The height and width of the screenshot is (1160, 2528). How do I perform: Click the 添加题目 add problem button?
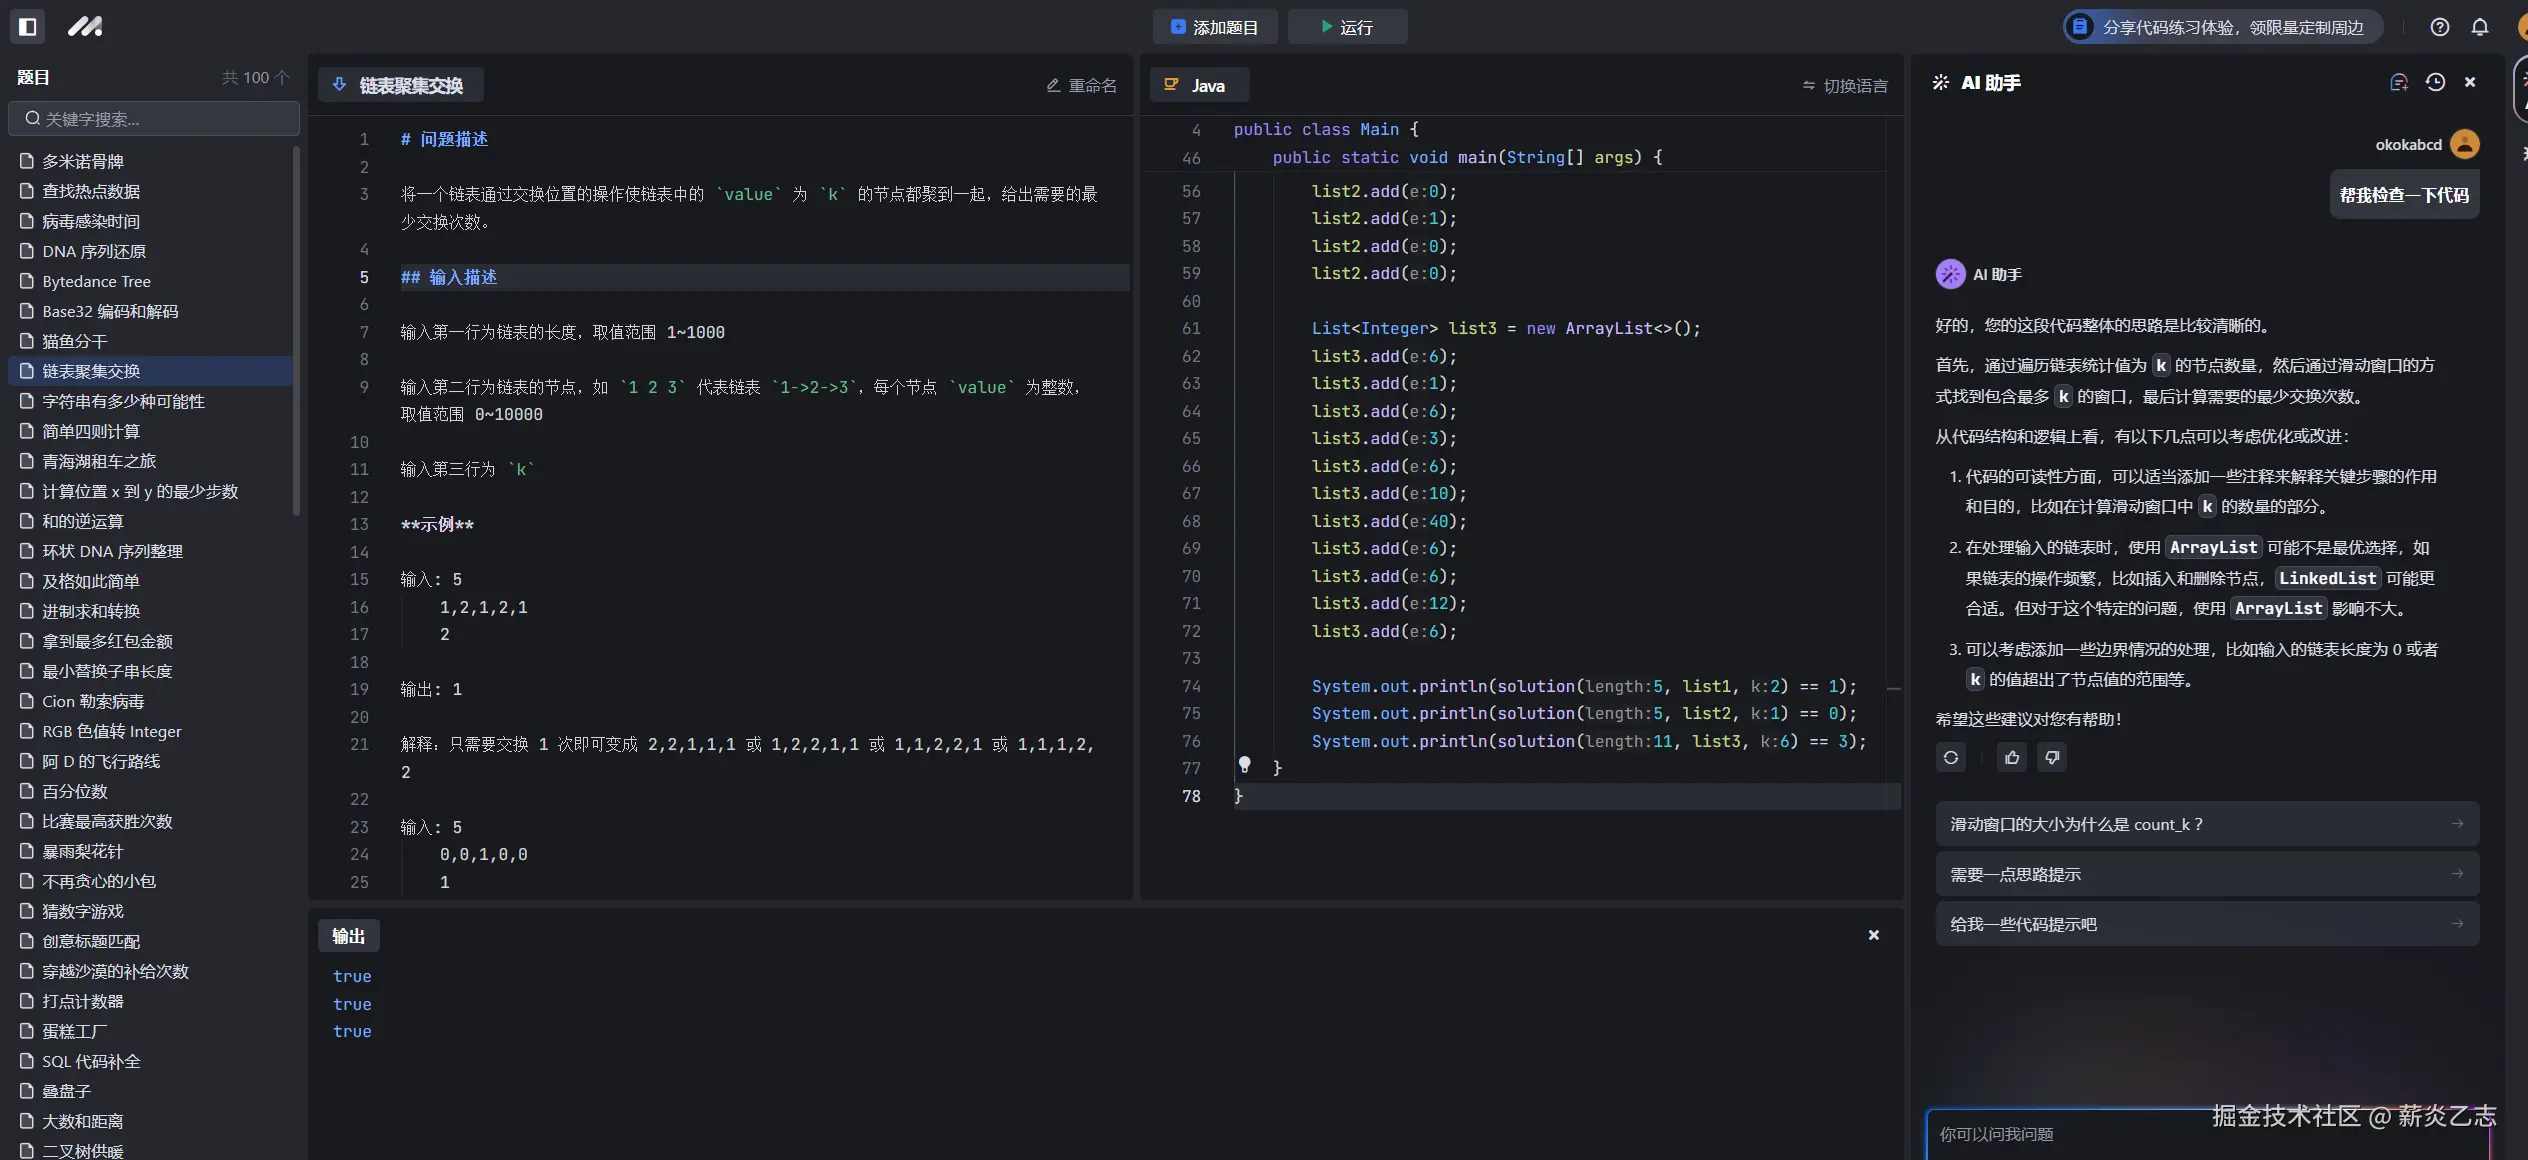(x=1214, y=27)
